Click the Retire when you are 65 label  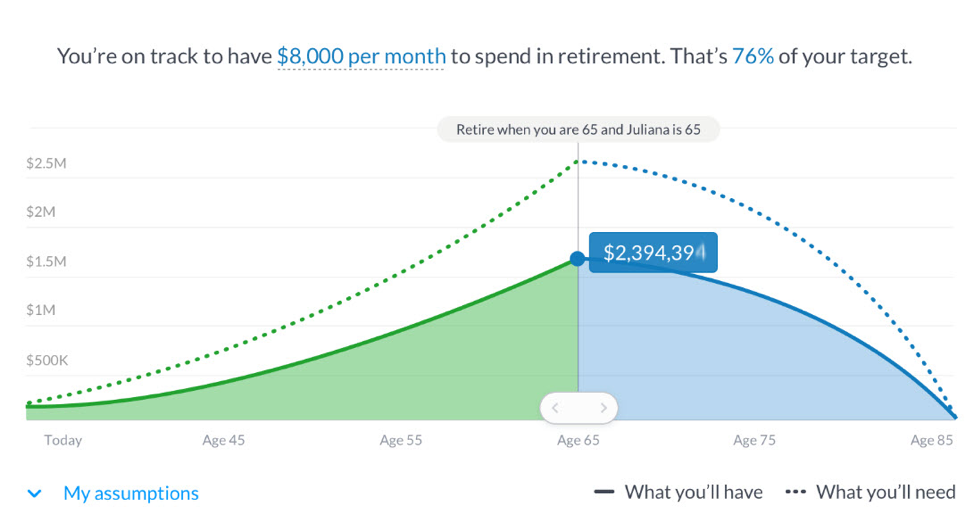(578, 130)
